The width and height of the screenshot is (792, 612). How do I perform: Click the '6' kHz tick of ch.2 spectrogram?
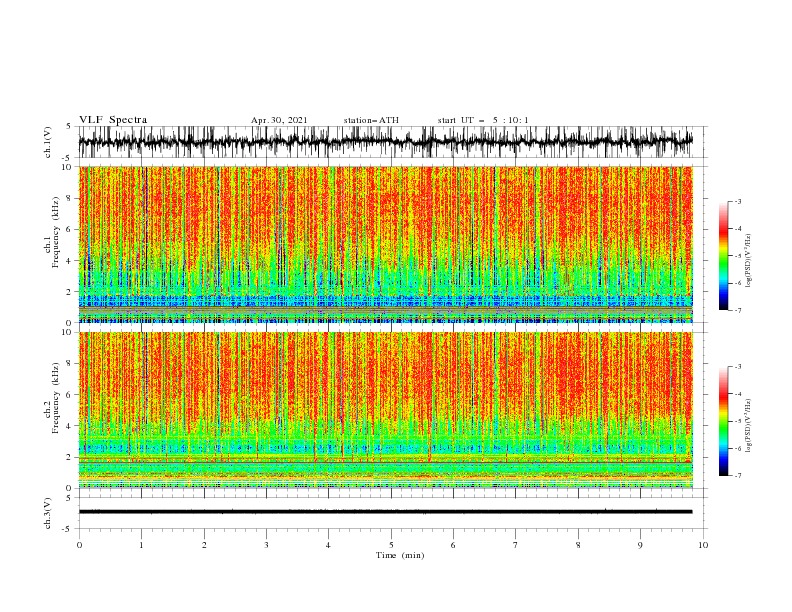68,395
